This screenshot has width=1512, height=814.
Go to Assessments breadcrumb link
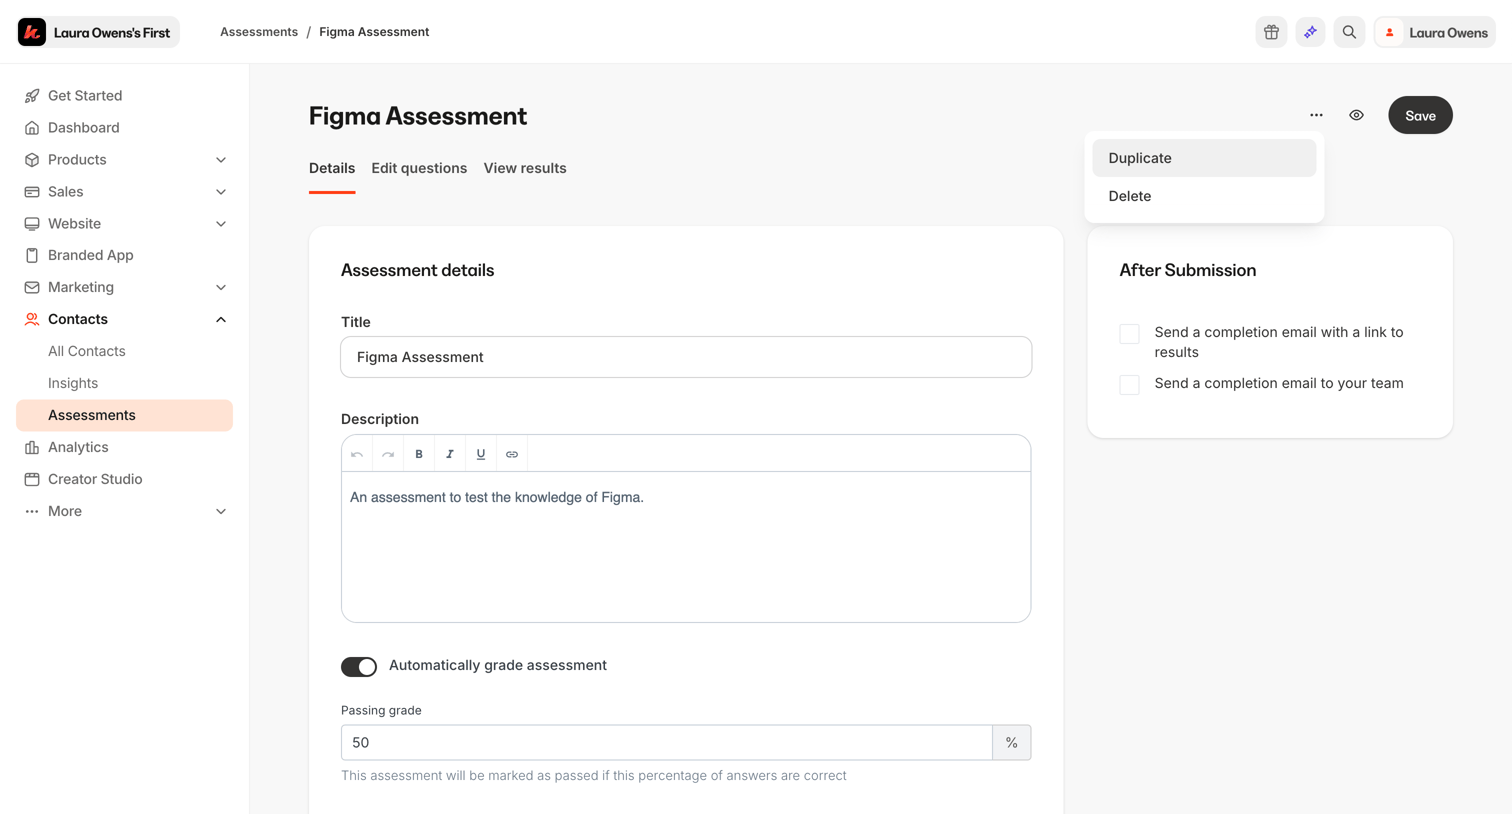(259, 32)
